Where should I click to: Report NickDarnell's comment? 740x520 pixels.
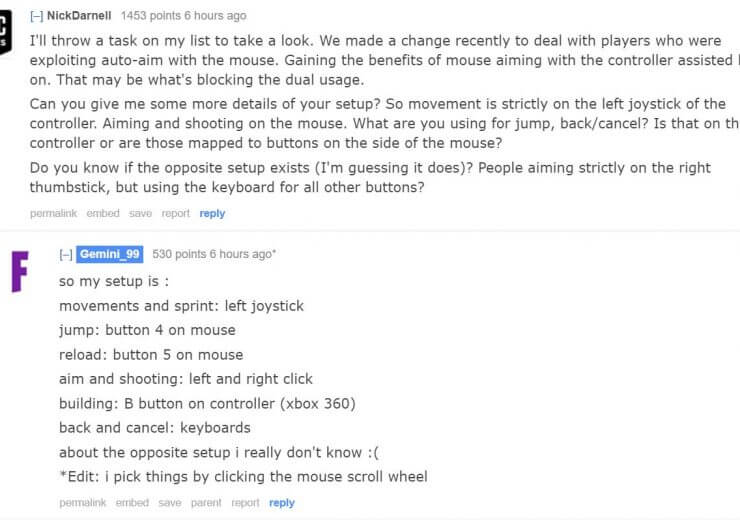click(x=176, y=213)
